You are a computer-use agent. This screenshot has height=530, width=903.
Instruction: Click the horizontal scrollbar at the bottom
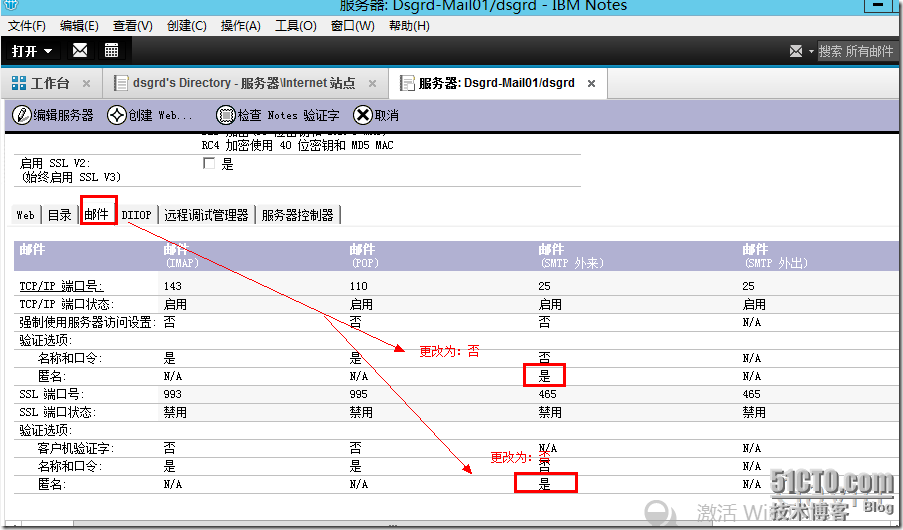click(x=394, y=525)
